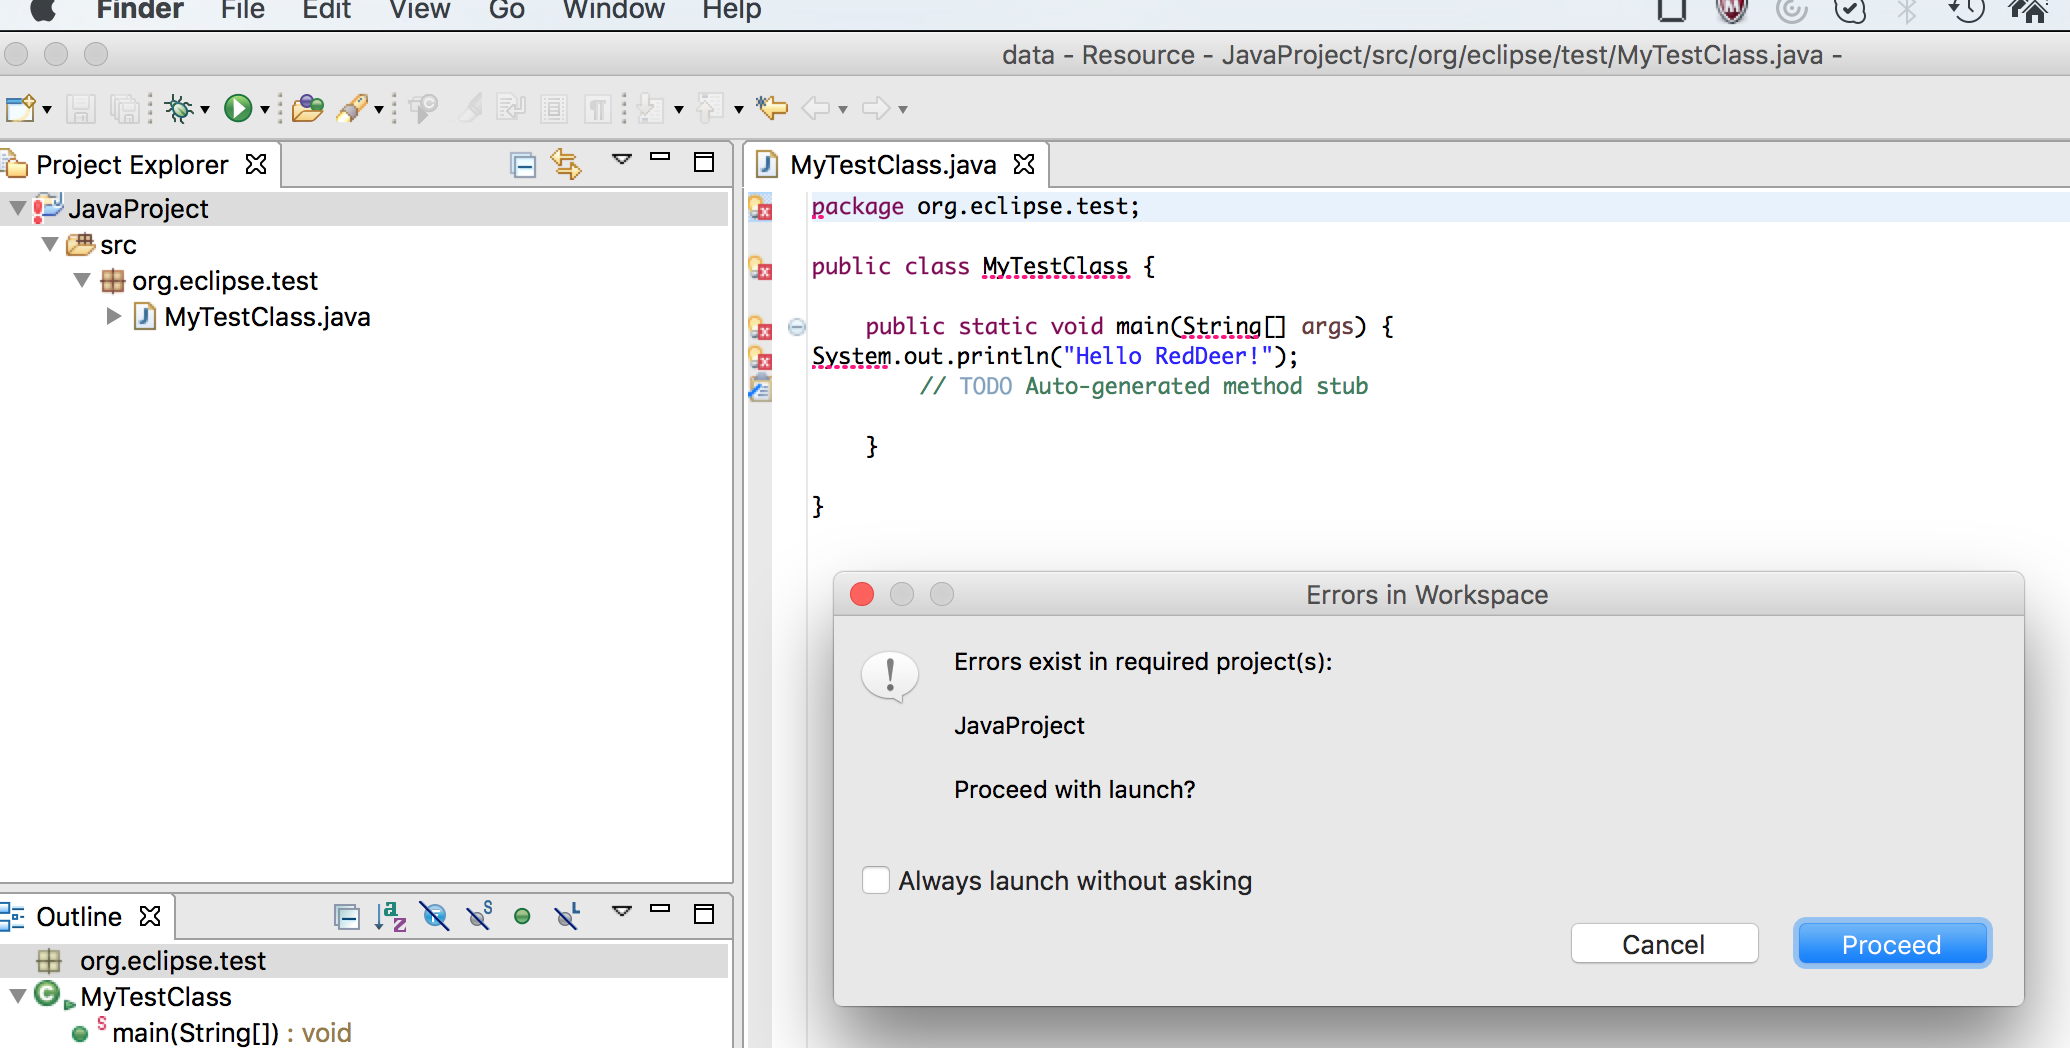
Task: Click the Save All icon
Action: (124, 108)
